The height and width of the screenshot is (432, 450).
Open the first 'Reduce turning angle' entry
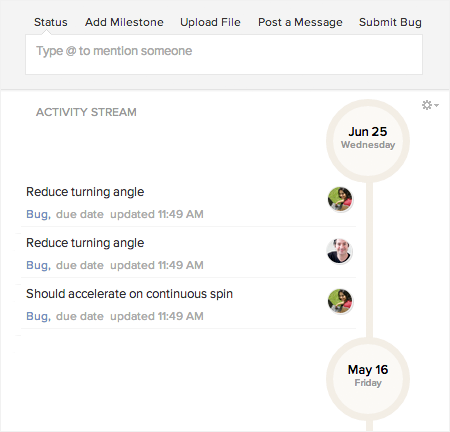pos(85,192)
